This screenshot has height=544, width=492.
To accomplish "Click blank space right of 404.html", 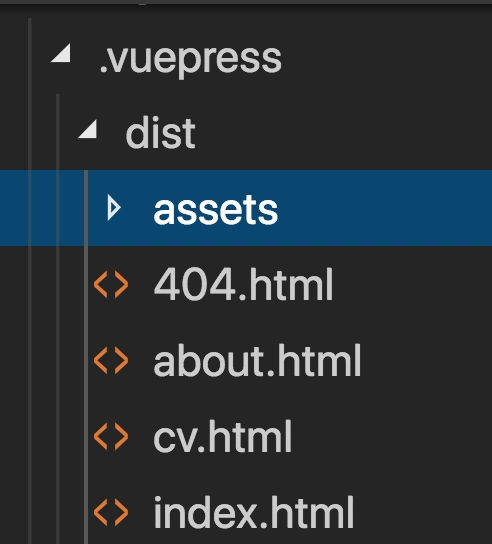I will coord(413,284).
